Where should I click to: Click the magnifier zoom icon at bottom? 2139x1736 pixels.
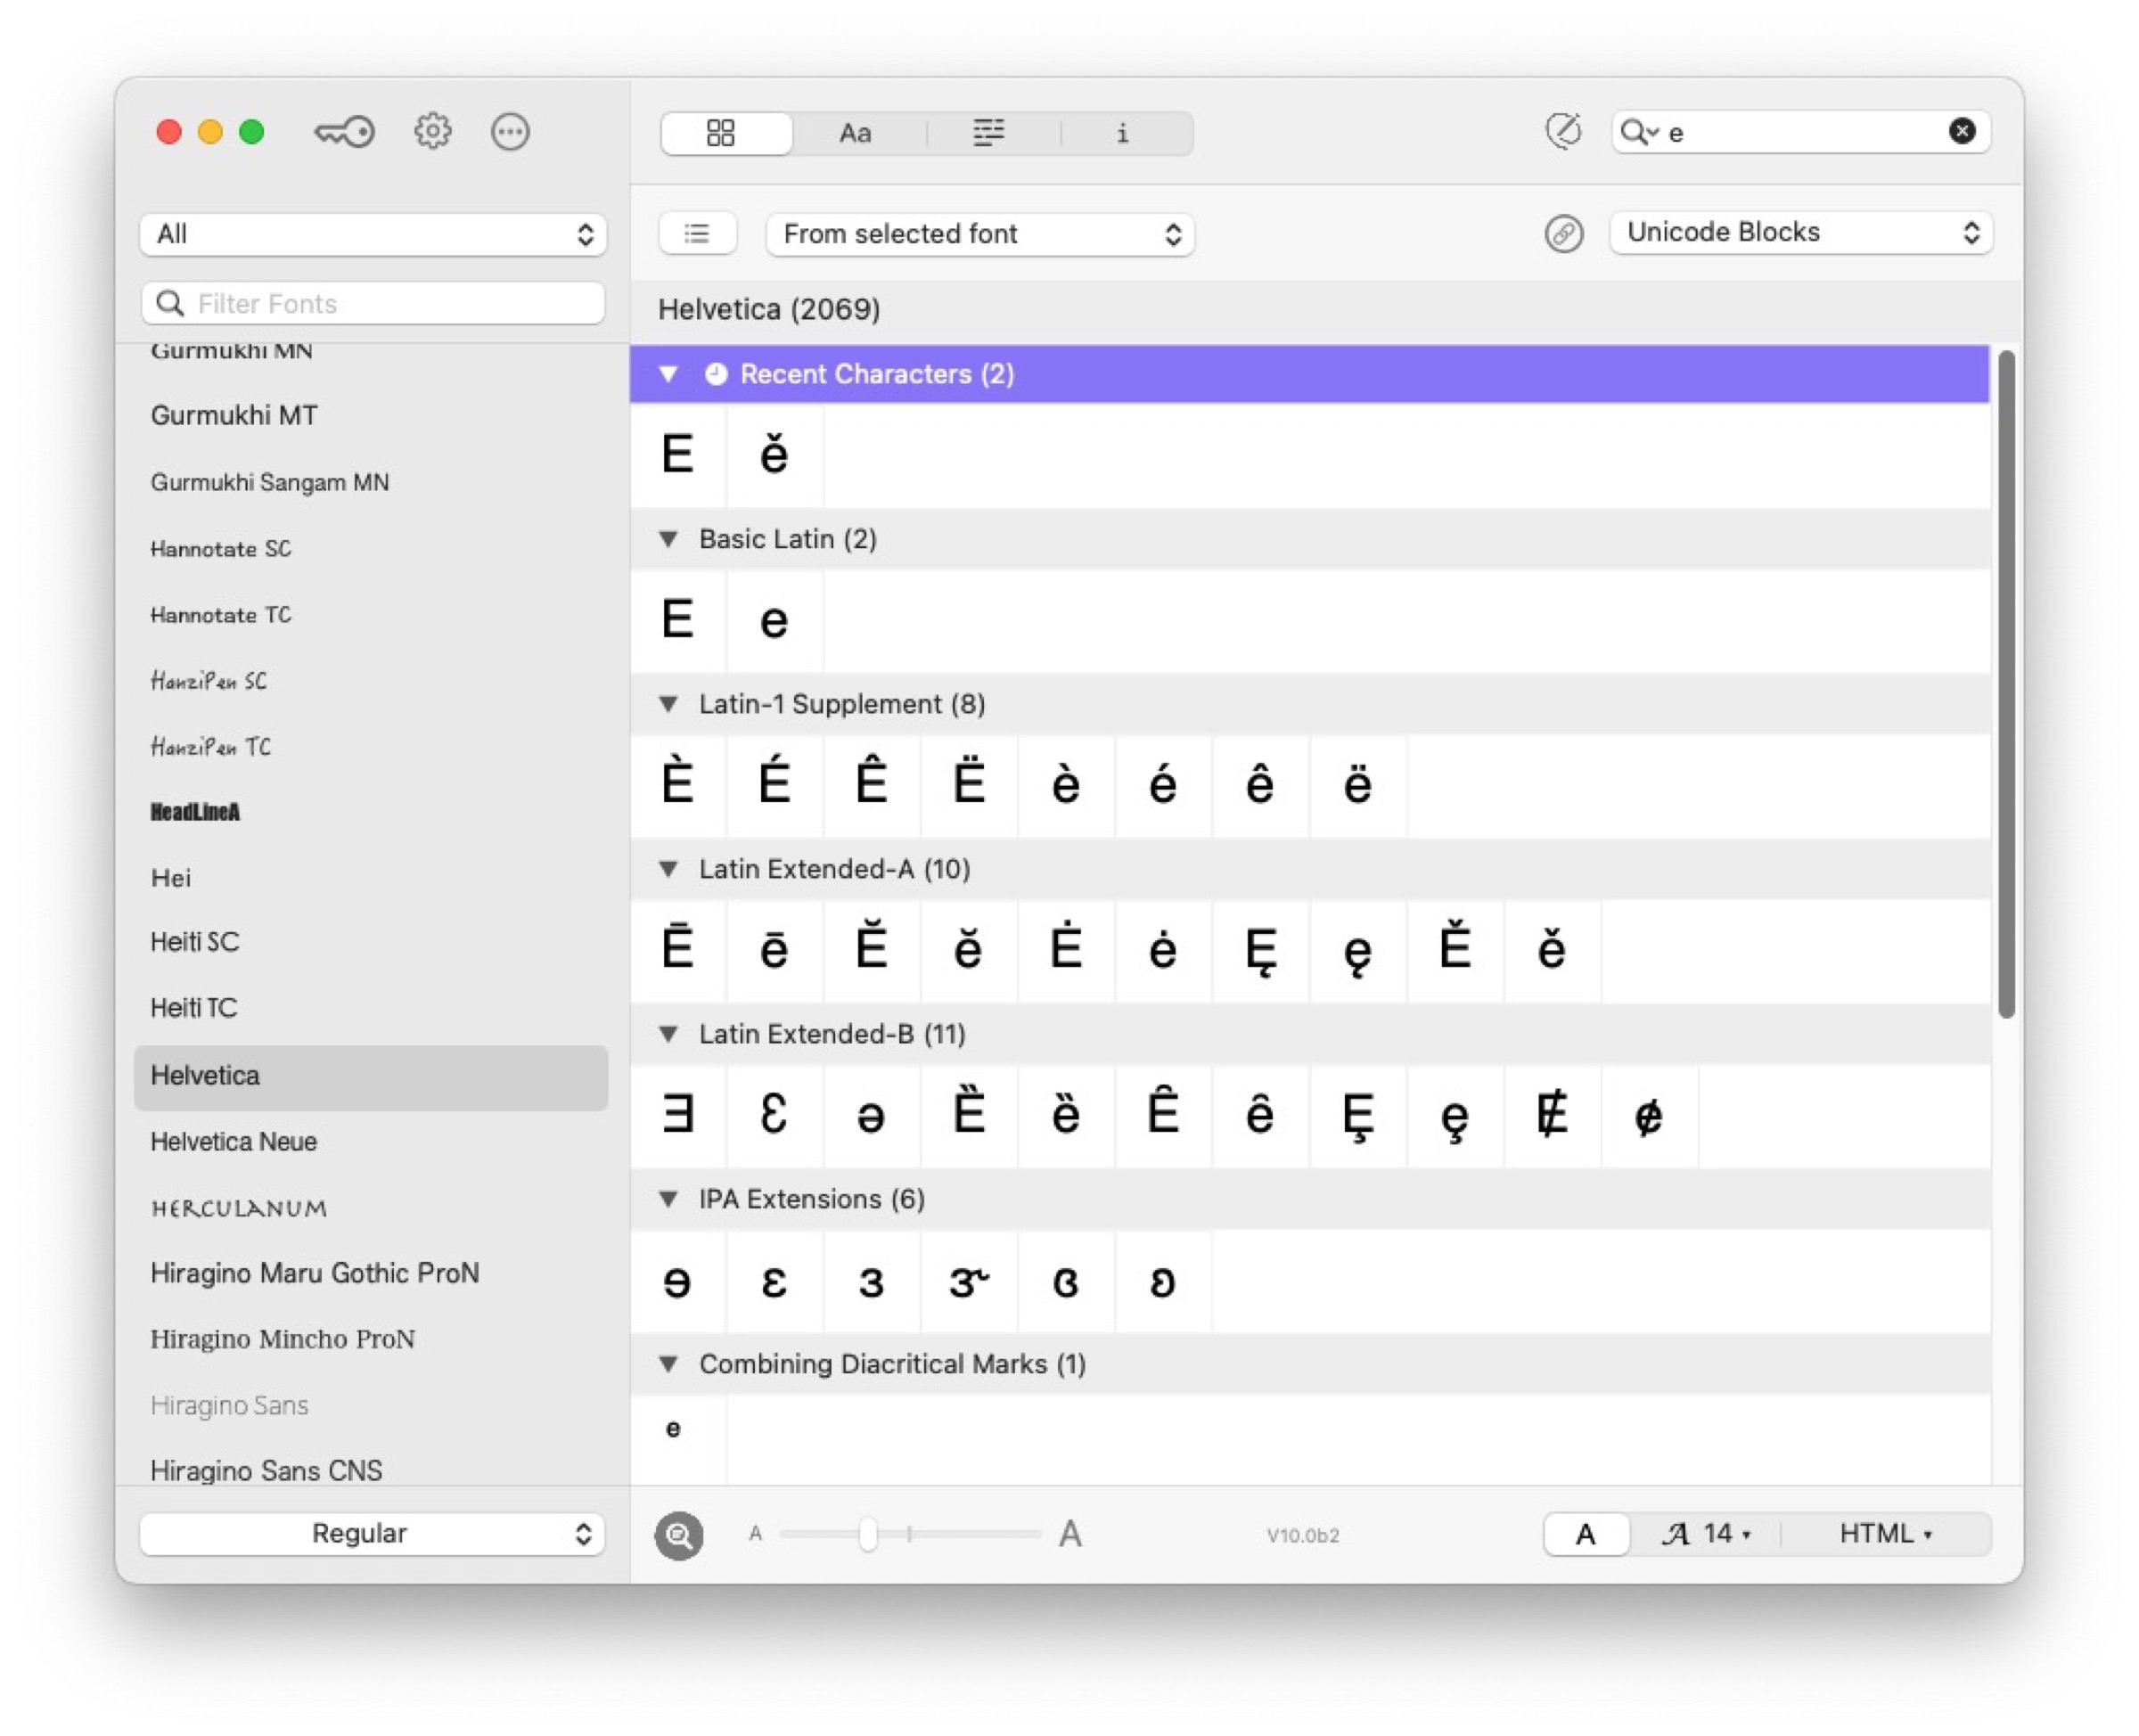679,1534
